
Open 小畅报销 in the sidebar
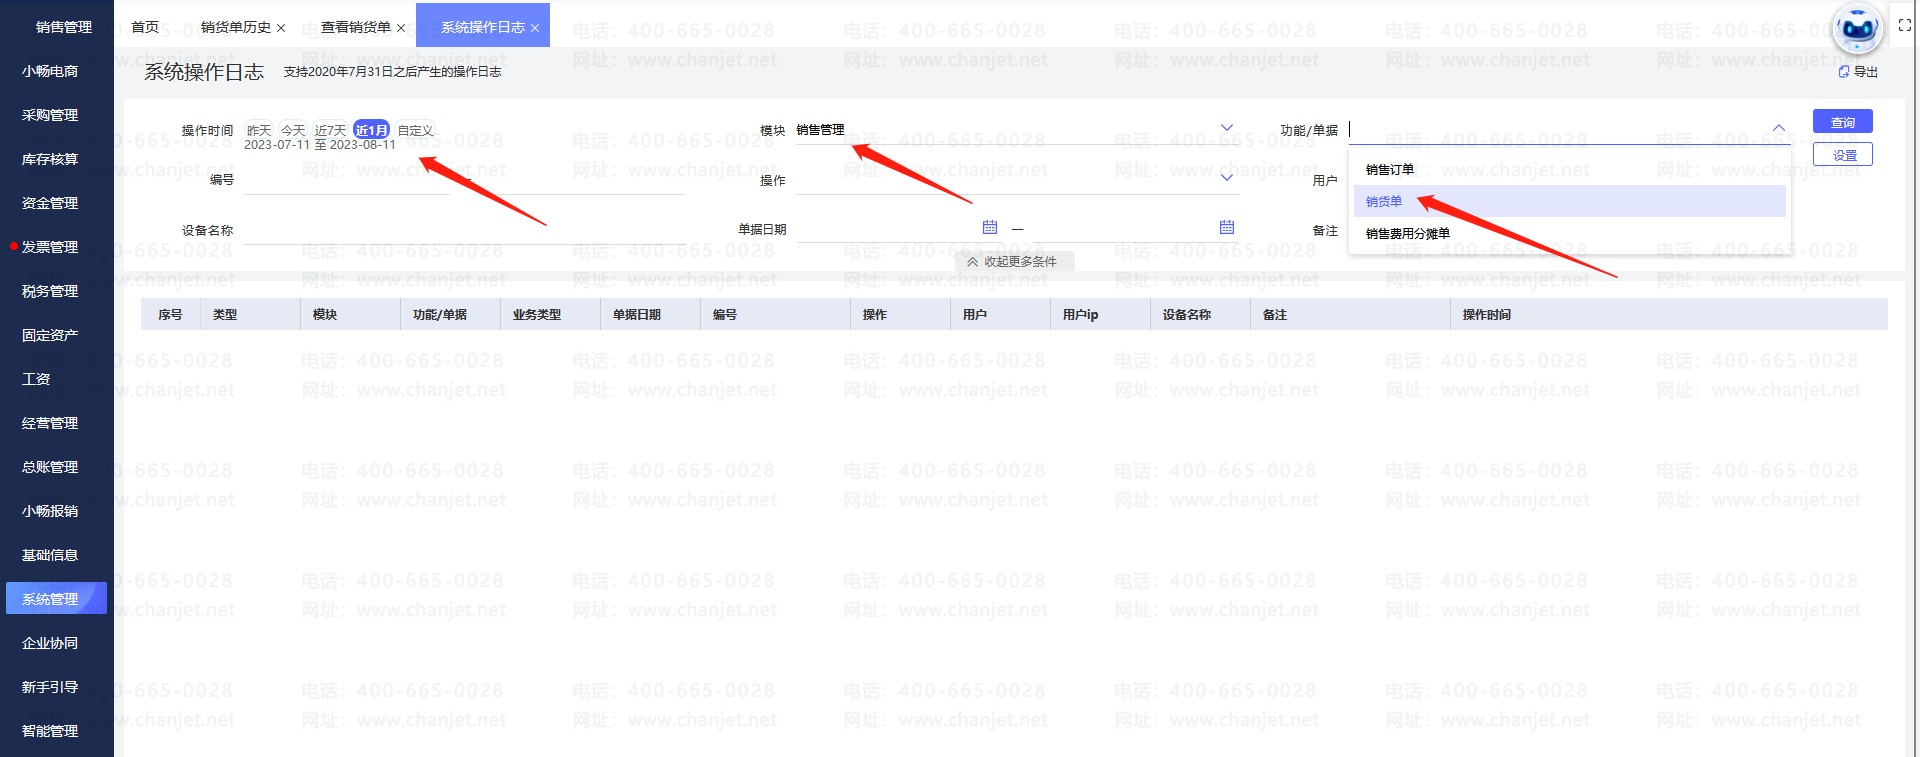tap(50, 511)
